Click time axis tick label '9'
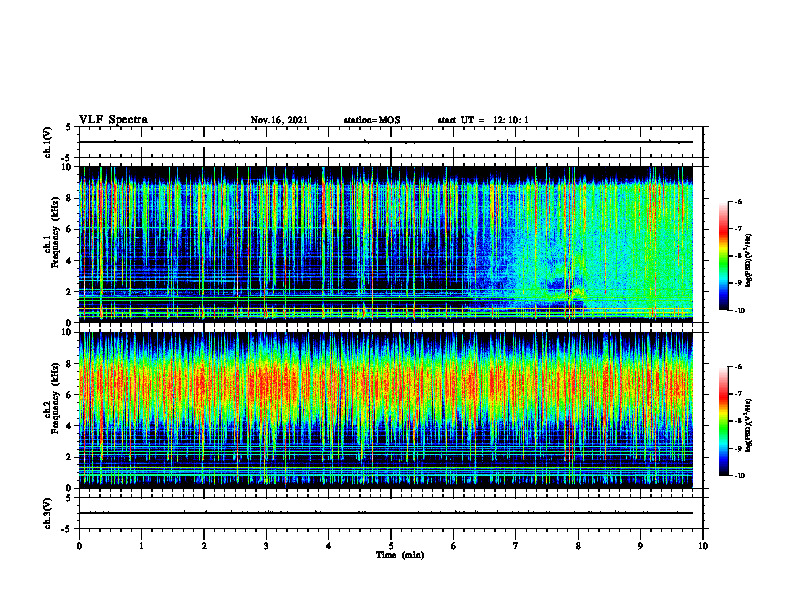Image resolution: width=792 pixels, height=612 pixels. [x=640, y=546]
